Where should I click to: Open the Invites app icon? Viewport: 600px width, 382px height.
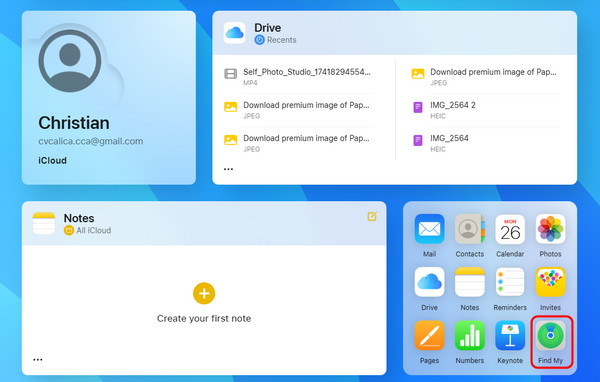pyautogui.click(x=550, y=282)
